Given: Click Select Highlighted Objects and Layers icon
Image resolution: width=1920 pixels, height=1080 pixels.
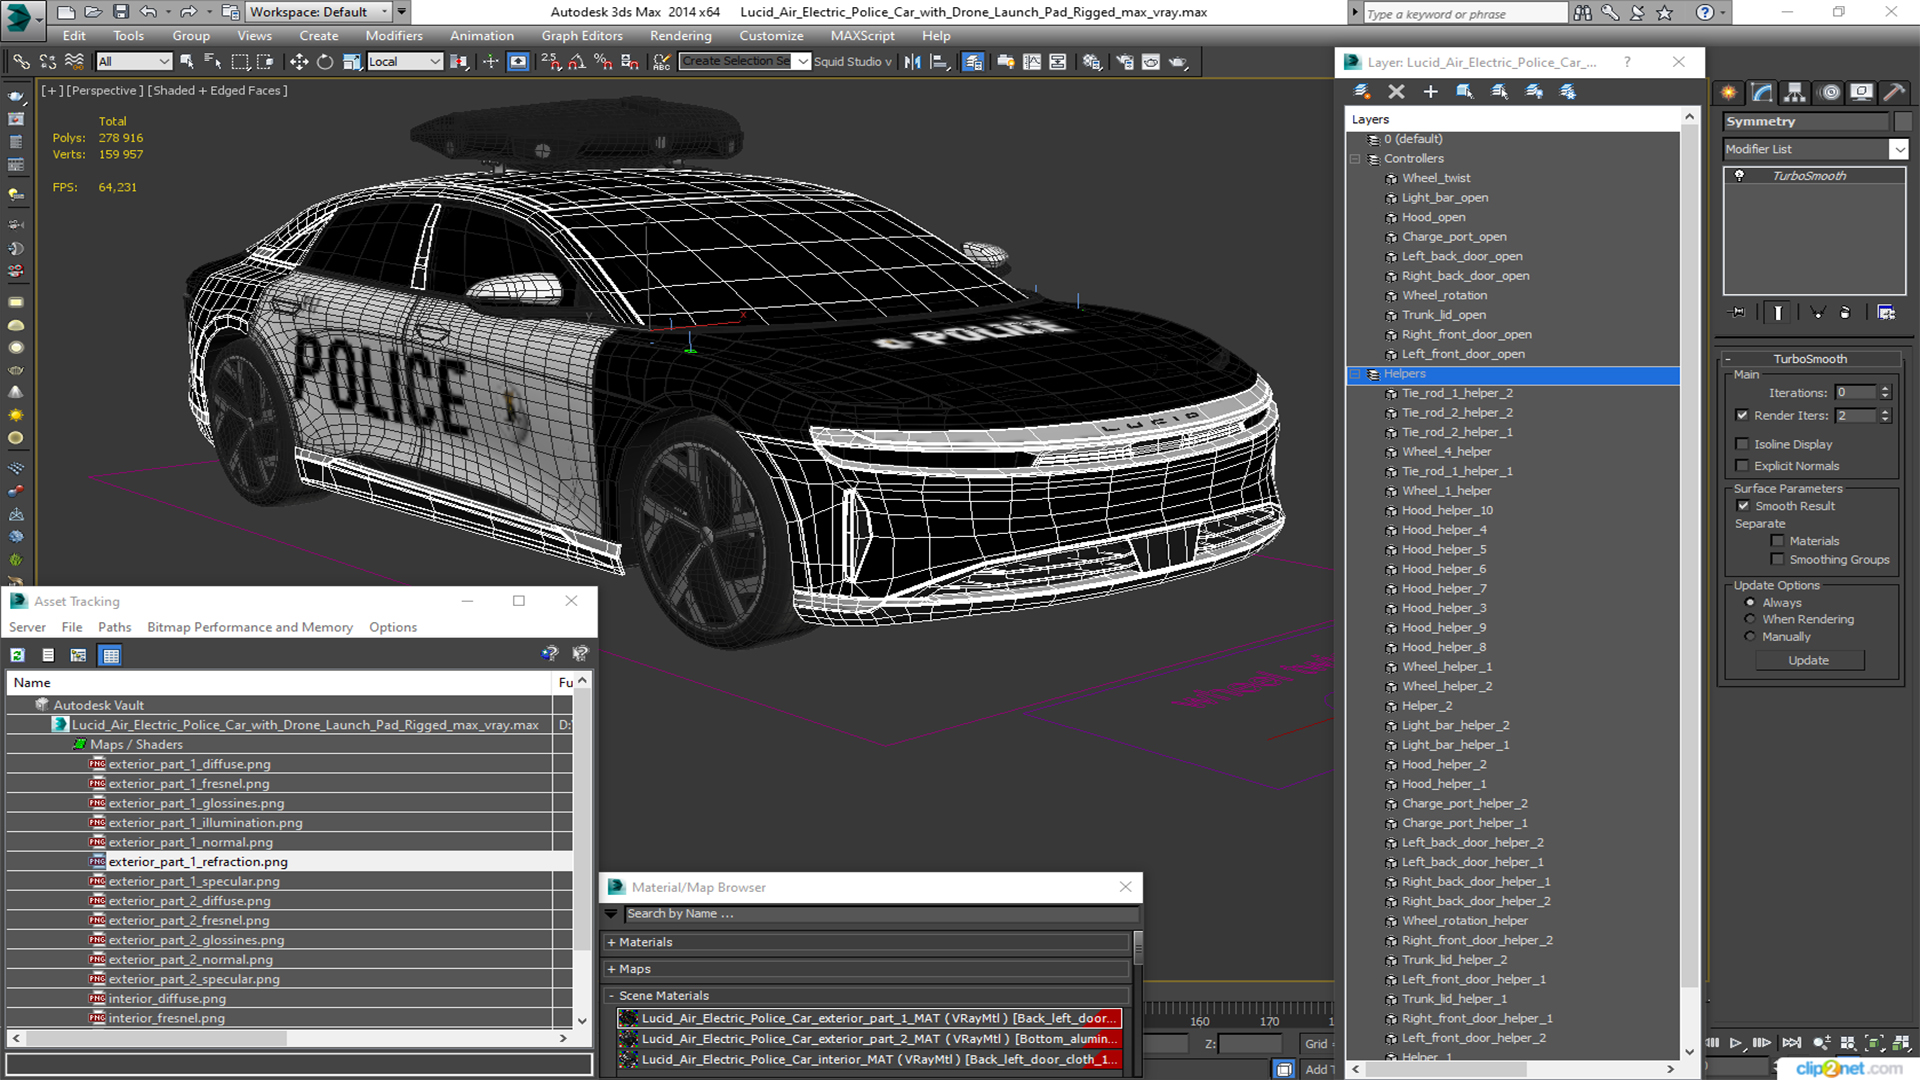Looking at the screenshot, I should pos(1465,91).
